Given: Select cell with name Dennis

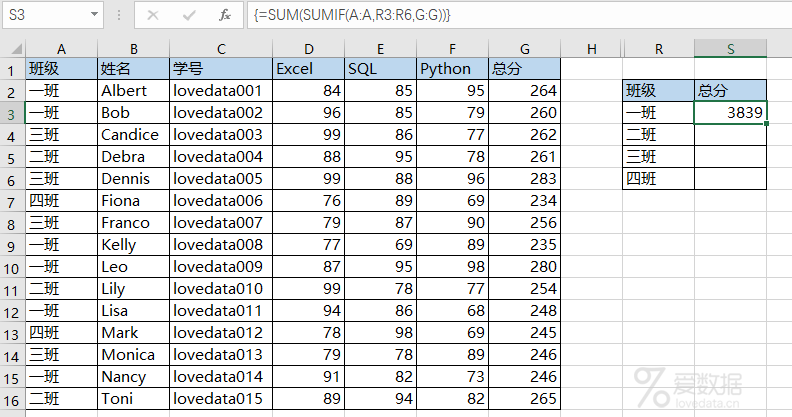Looking at the screenshot, I should pyautogui.click(x=133, y=179).
